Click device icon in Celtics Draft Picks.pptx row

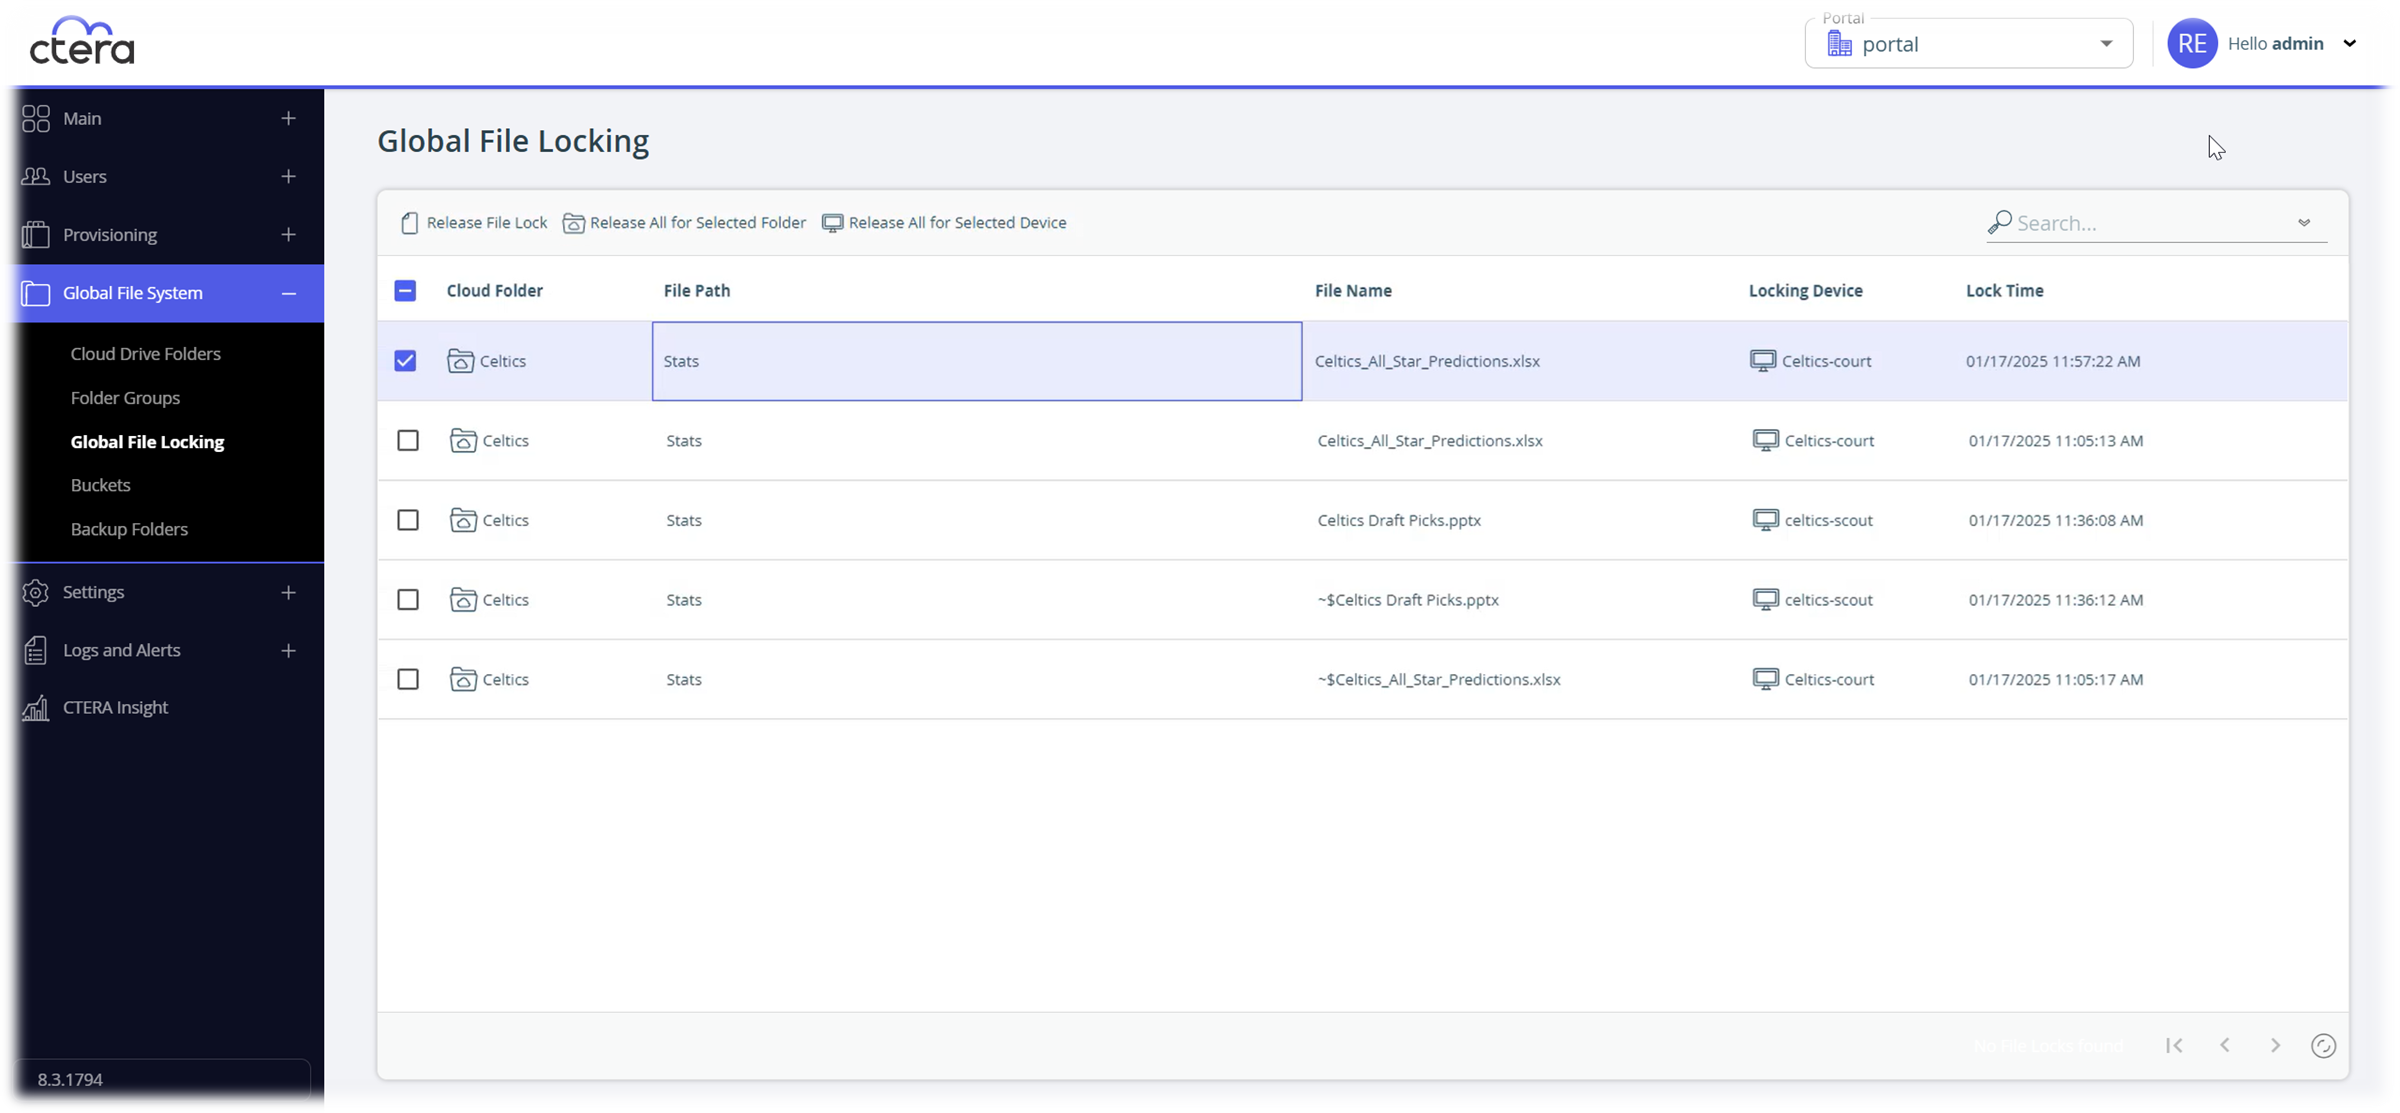click(x=1766, y=521)
